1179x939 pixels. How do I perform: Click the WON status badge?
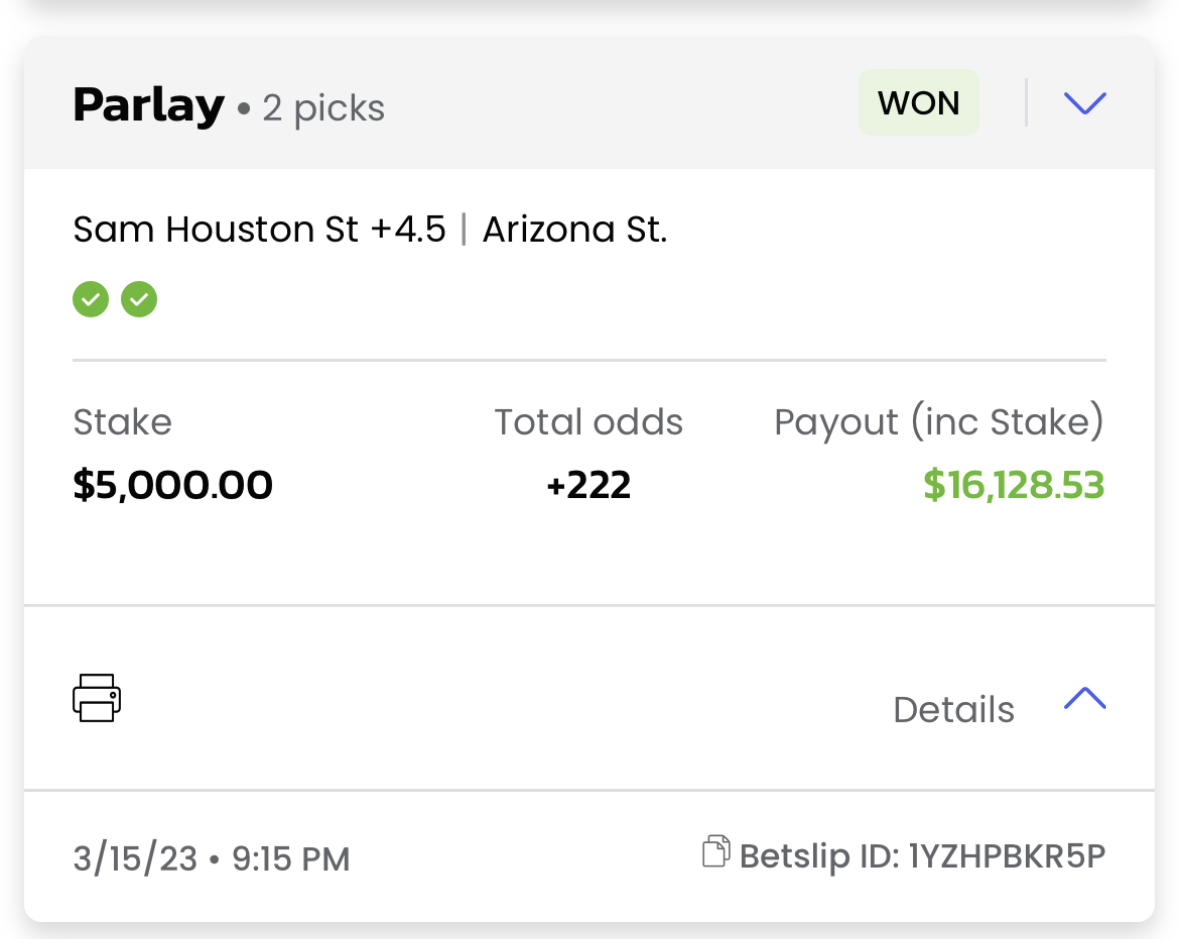click(918, 103)
